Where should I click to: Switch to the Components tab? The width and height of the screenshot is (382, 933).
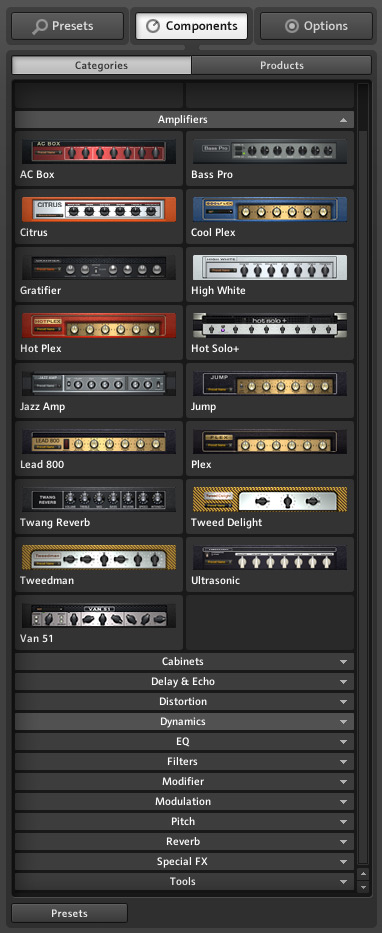click(x=192, y=26)
